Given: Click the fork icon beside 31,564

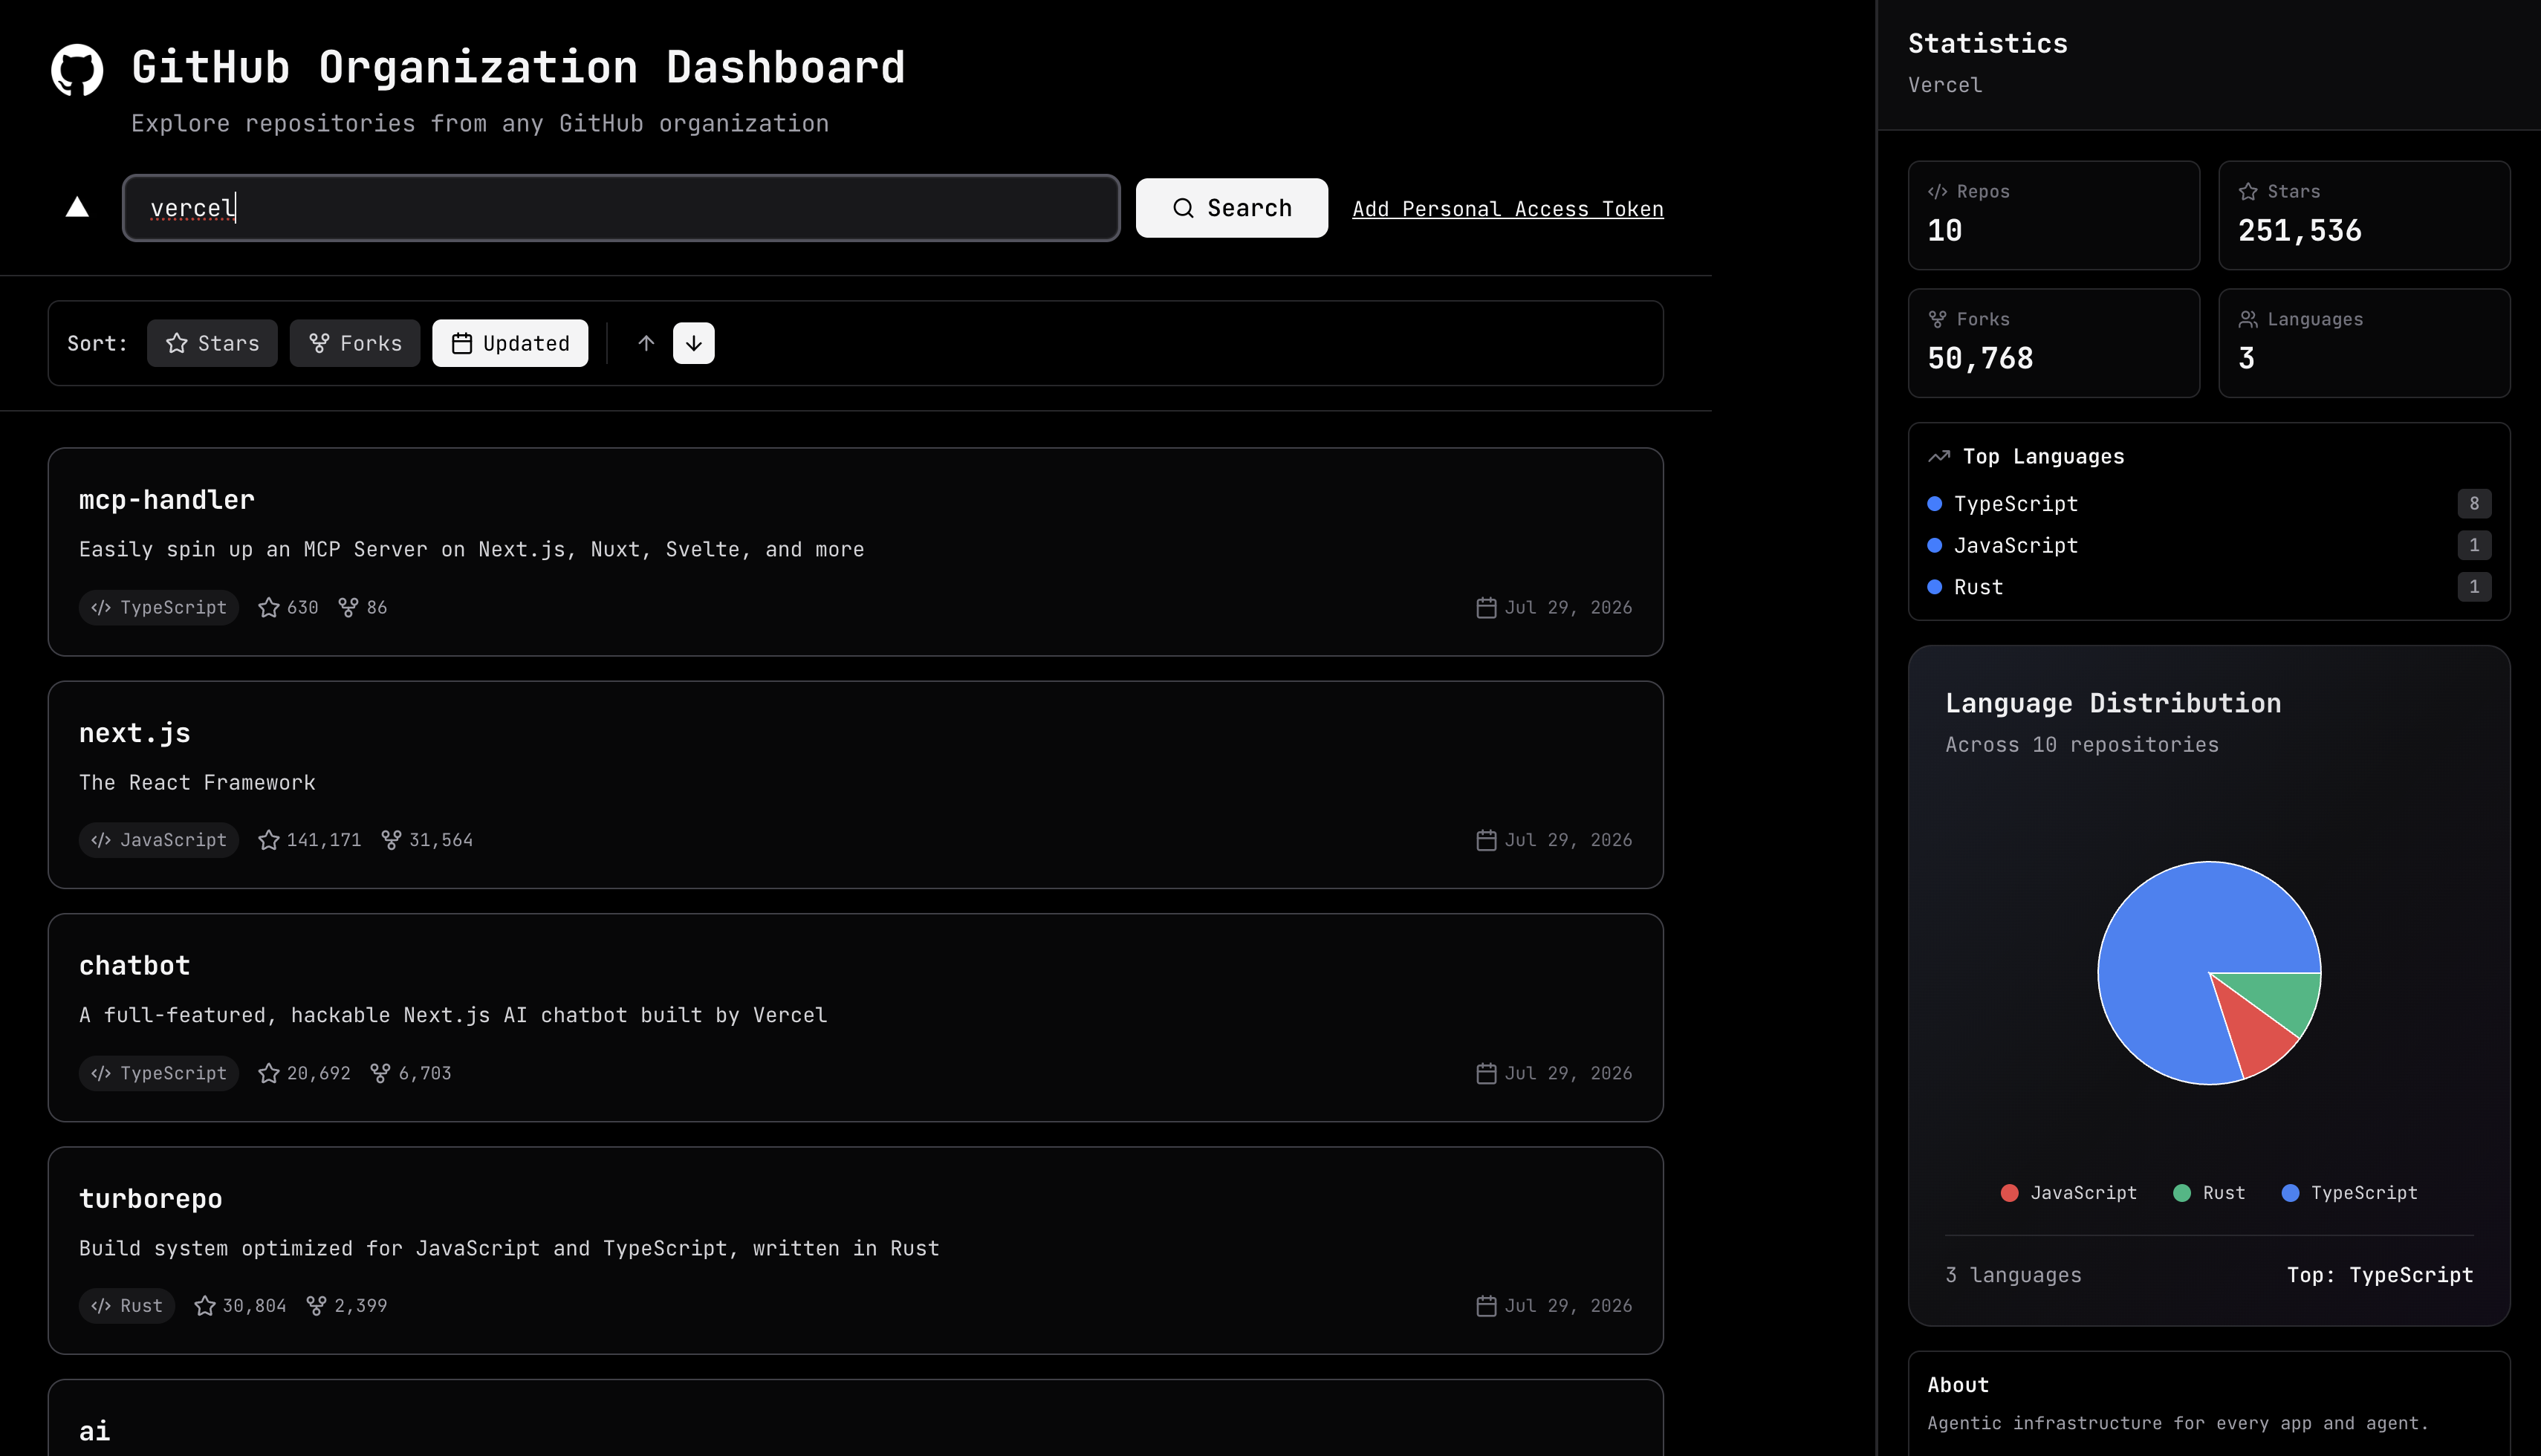Looking at the screenshot, I should tap(391, 840).
